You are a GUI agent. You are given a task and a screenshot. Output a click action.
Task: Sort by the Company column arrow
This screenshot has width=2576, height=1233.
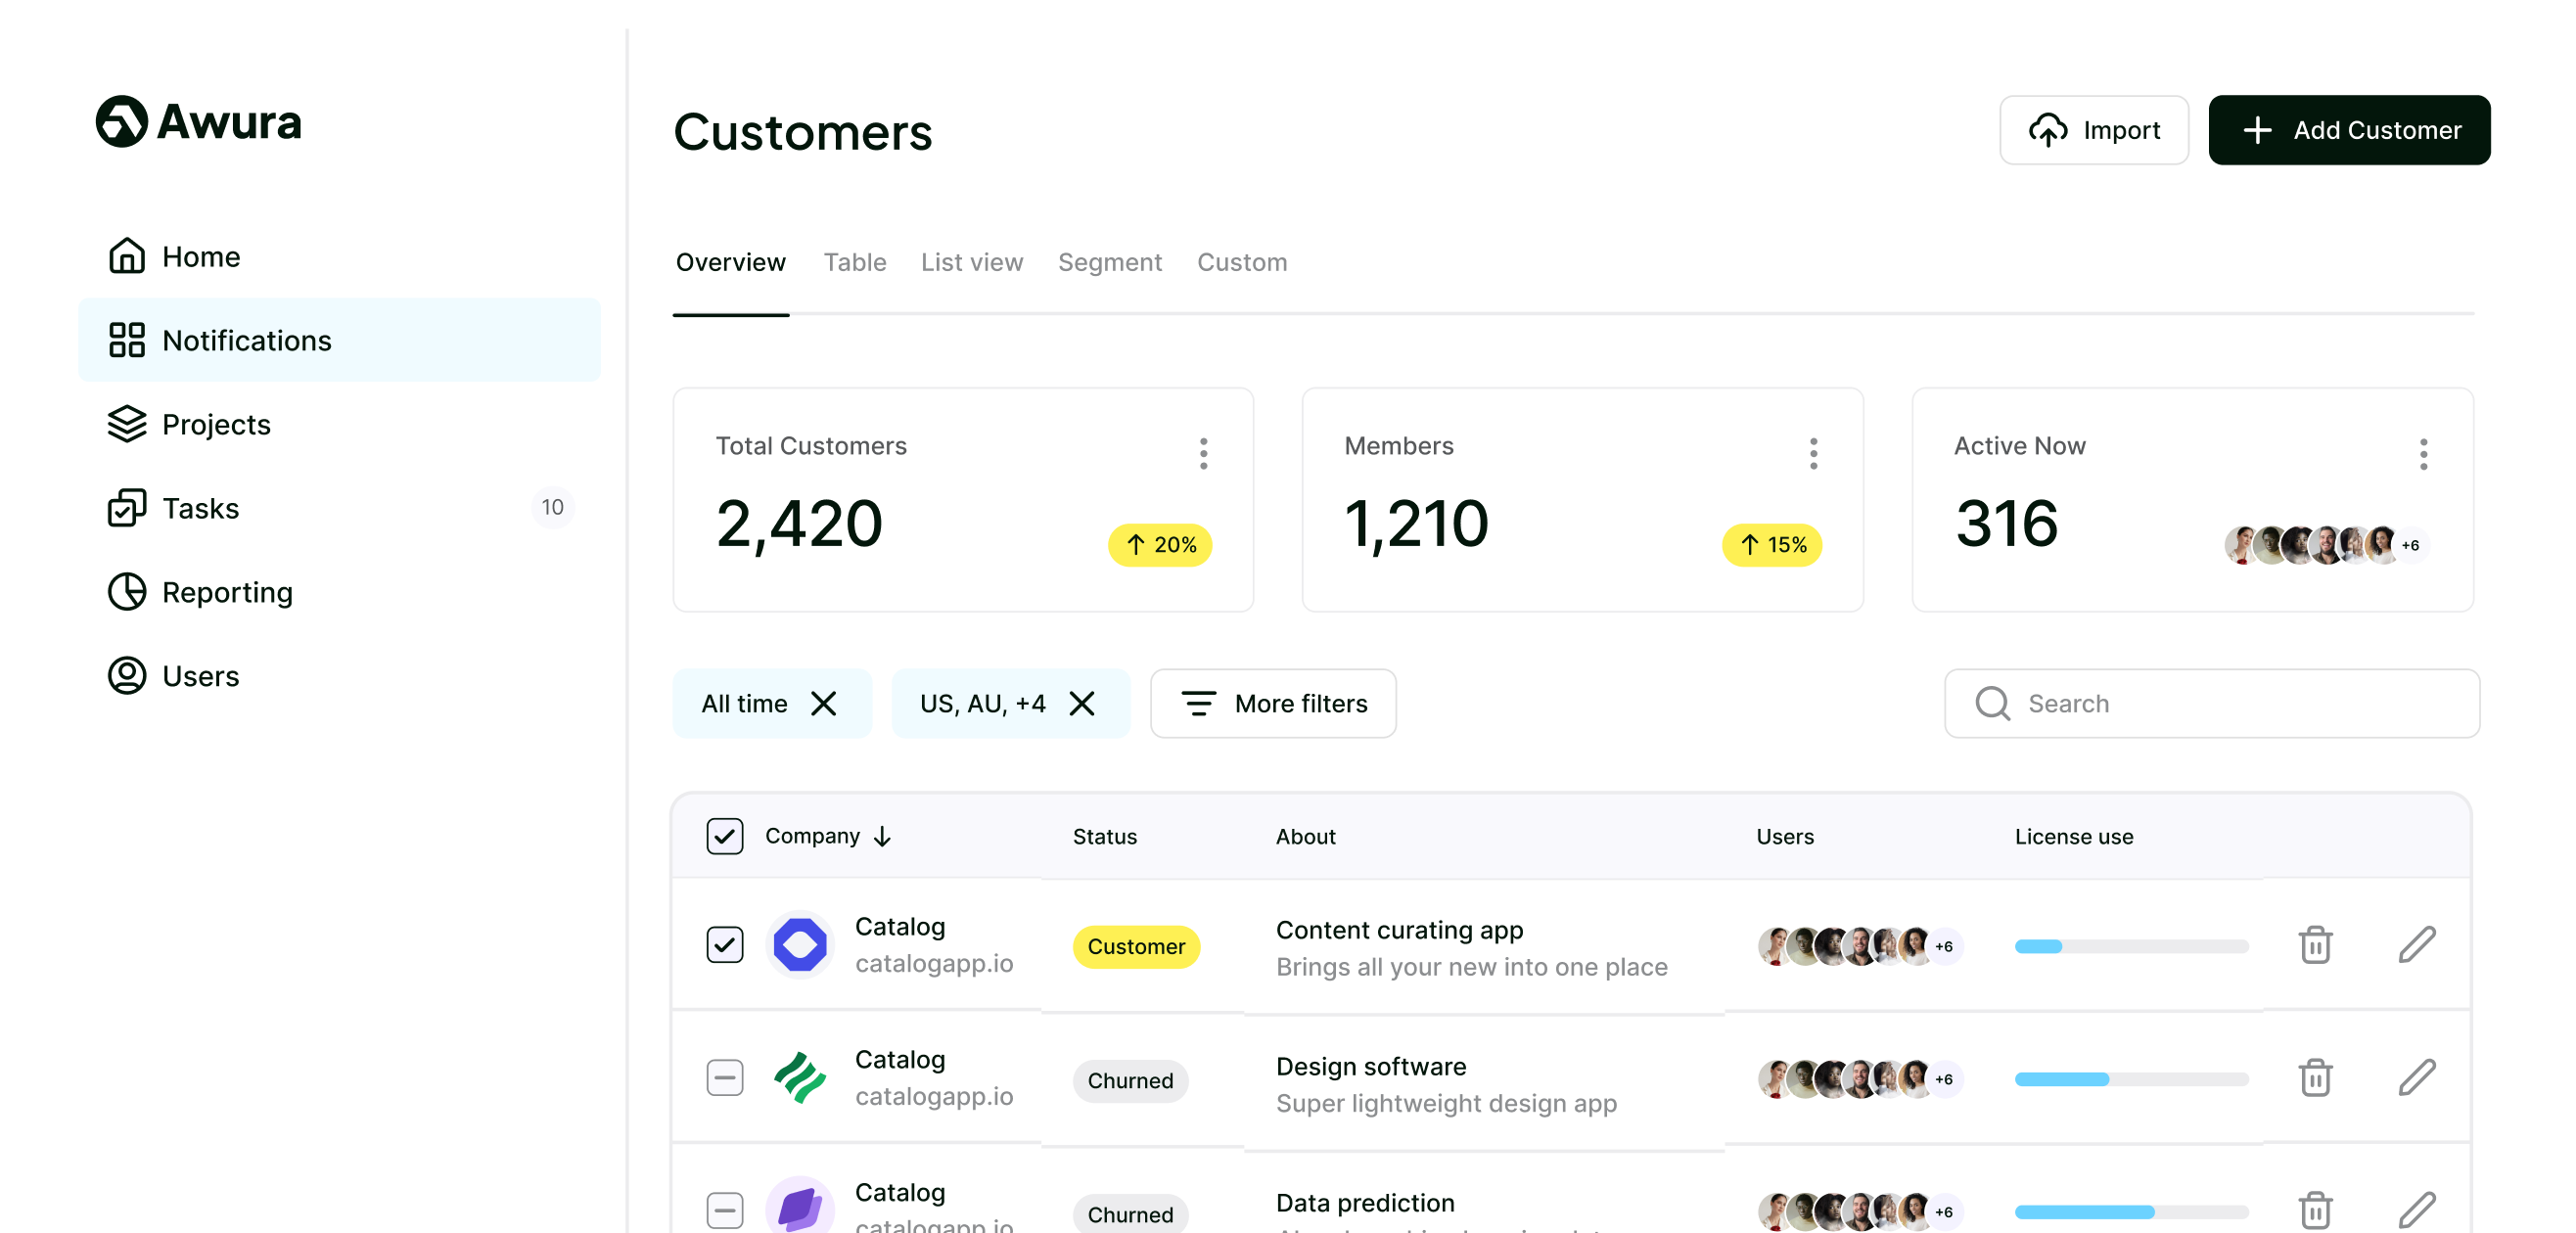[882, 836]
